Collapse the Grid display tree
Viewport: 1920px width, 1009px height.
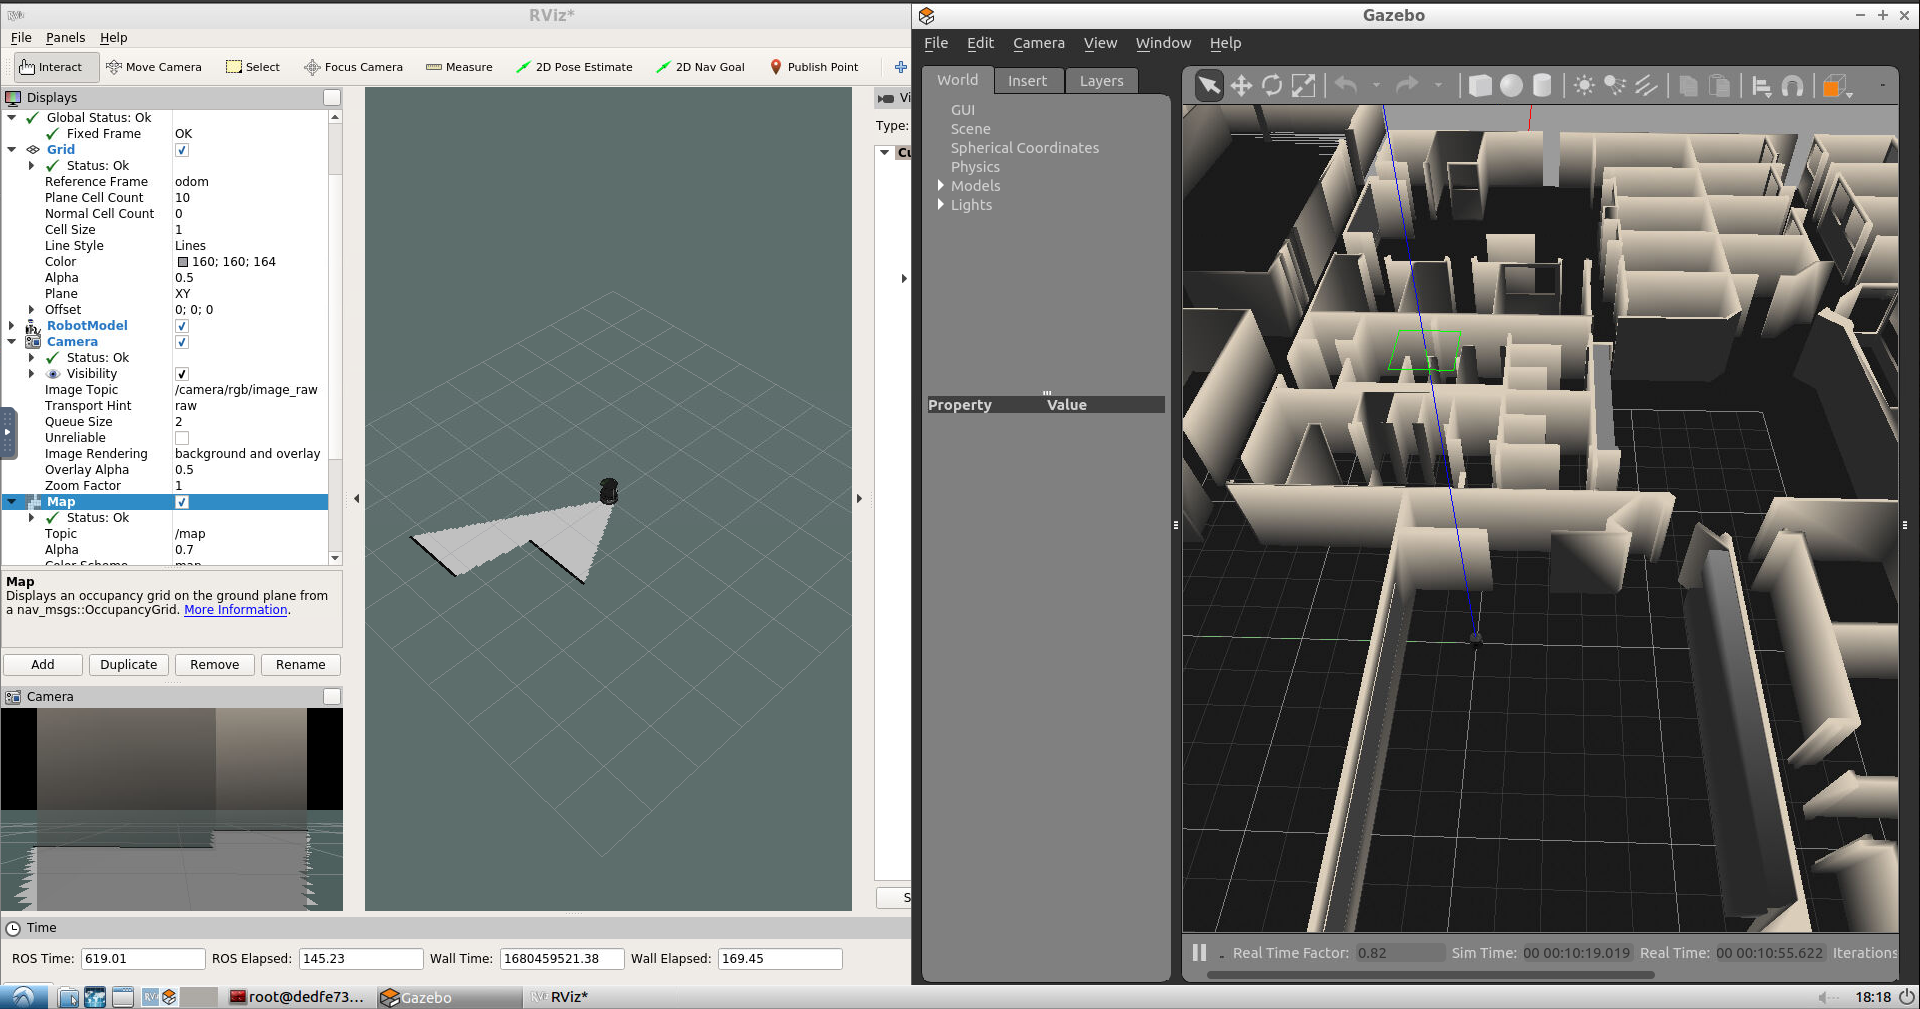point(12,150)
